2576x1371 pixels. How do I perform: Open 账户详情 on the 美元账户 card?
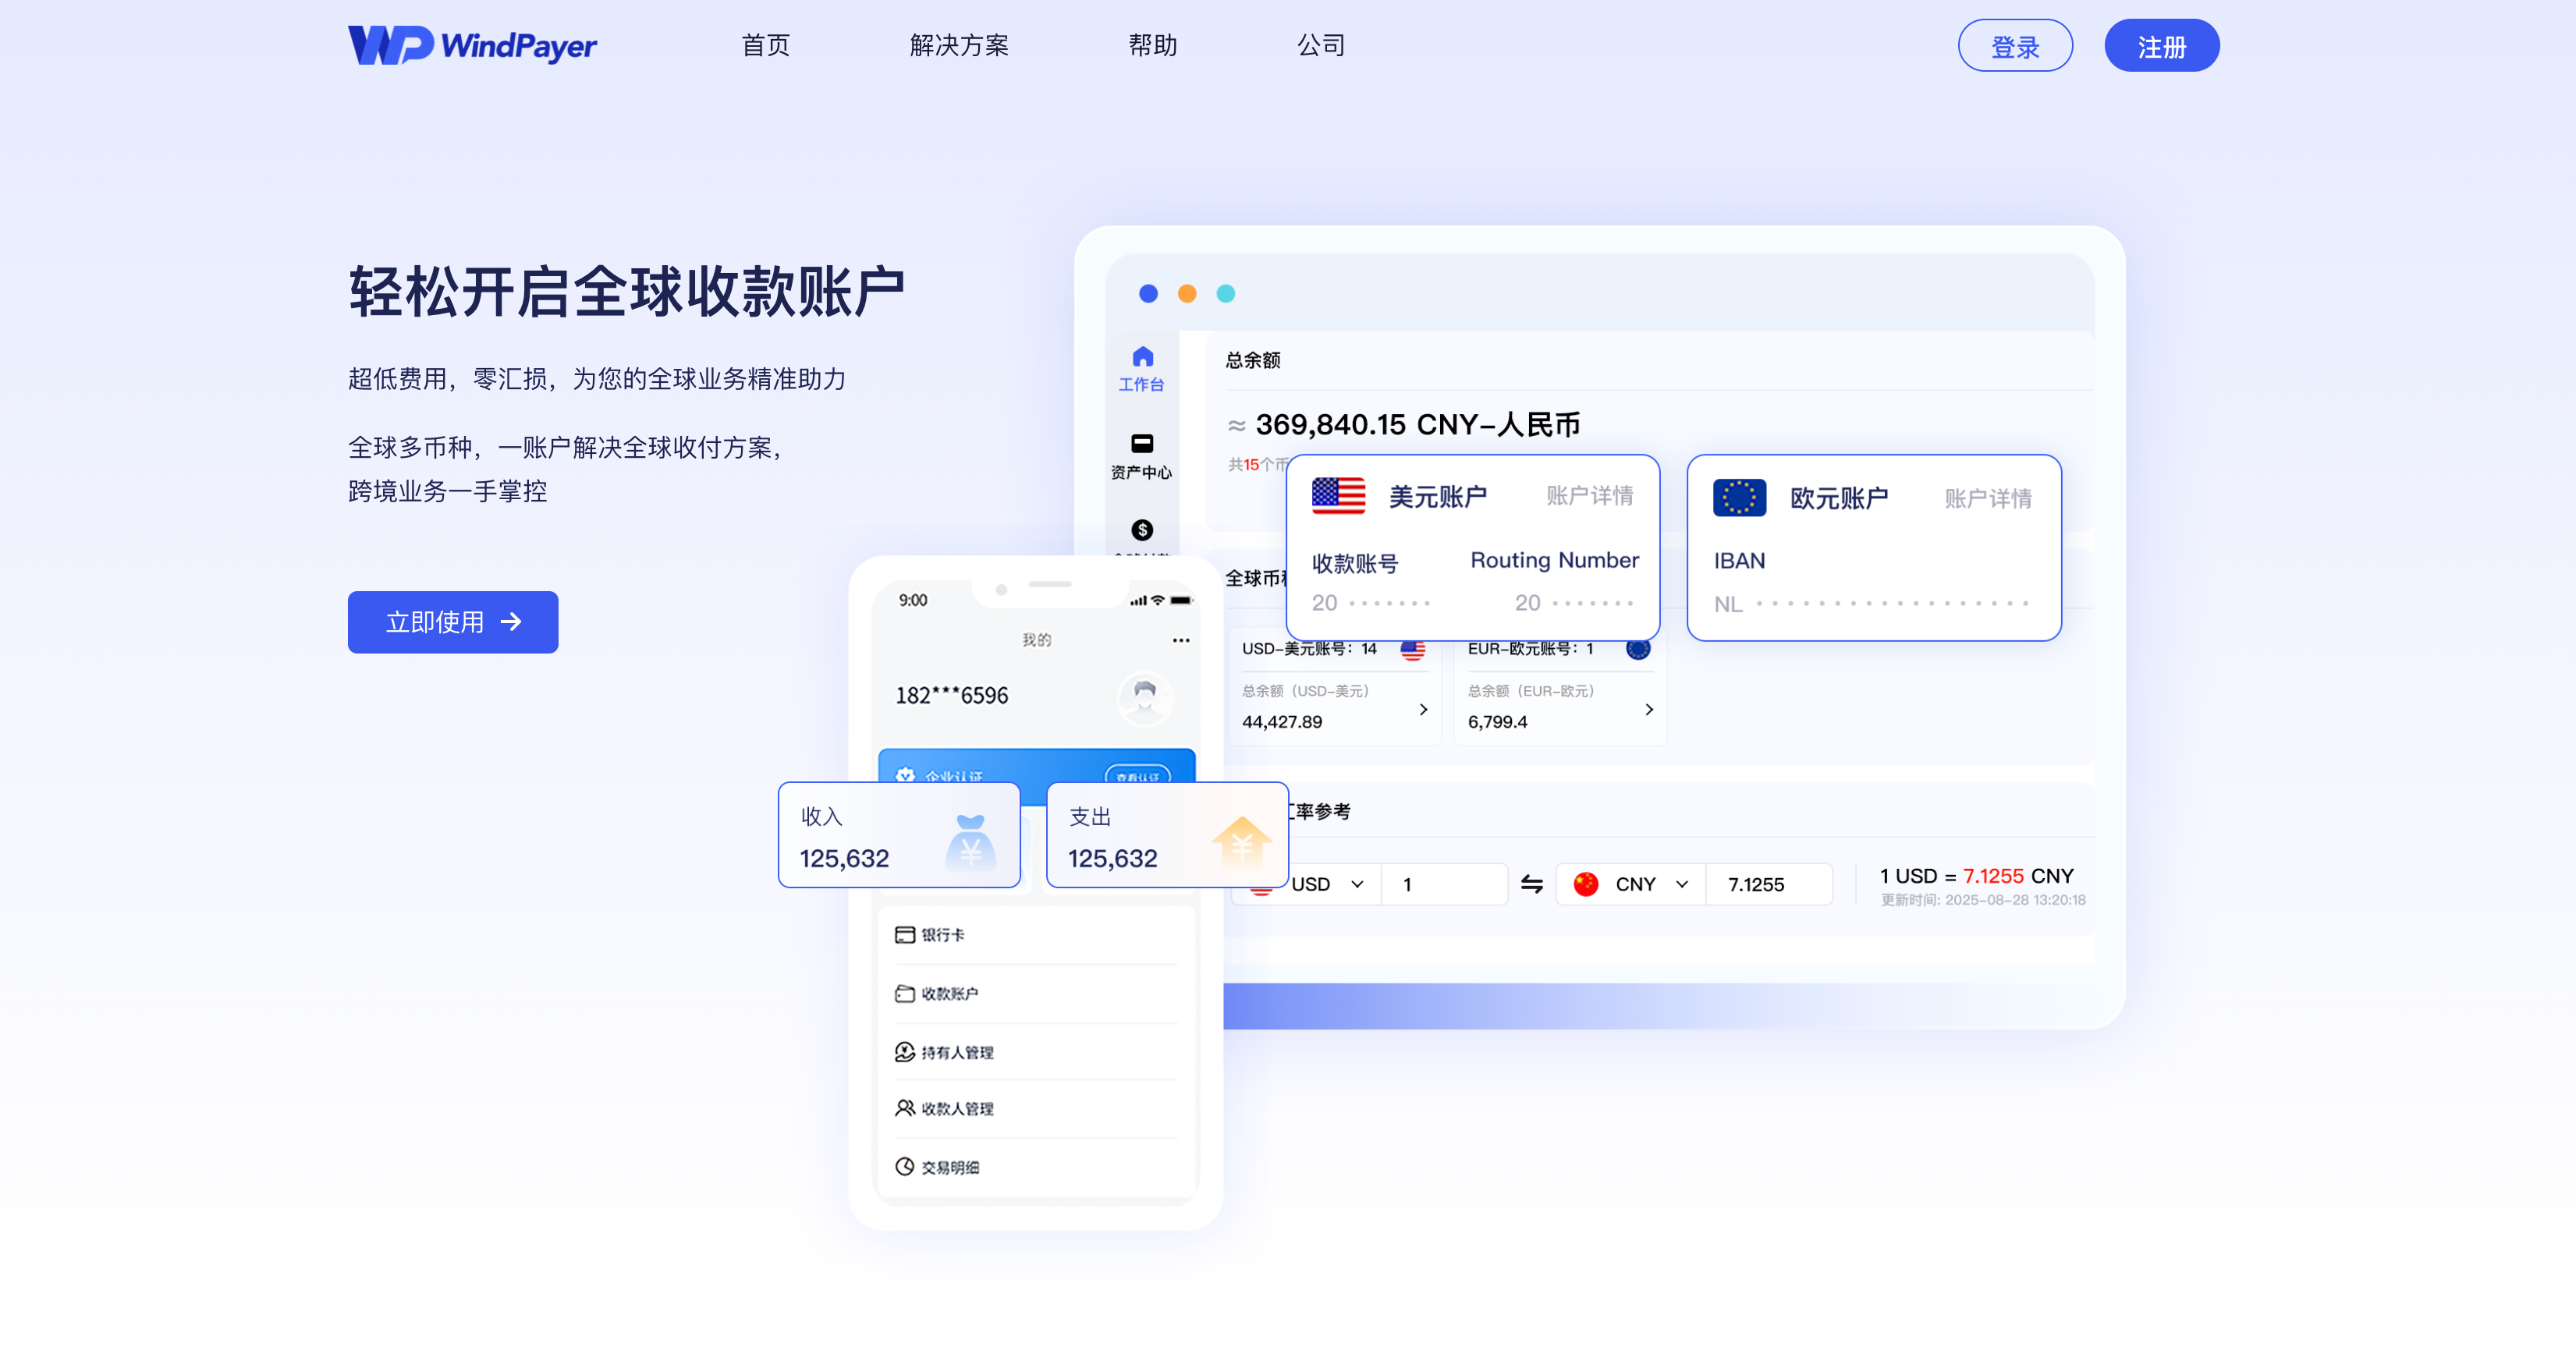point(1589,496)
